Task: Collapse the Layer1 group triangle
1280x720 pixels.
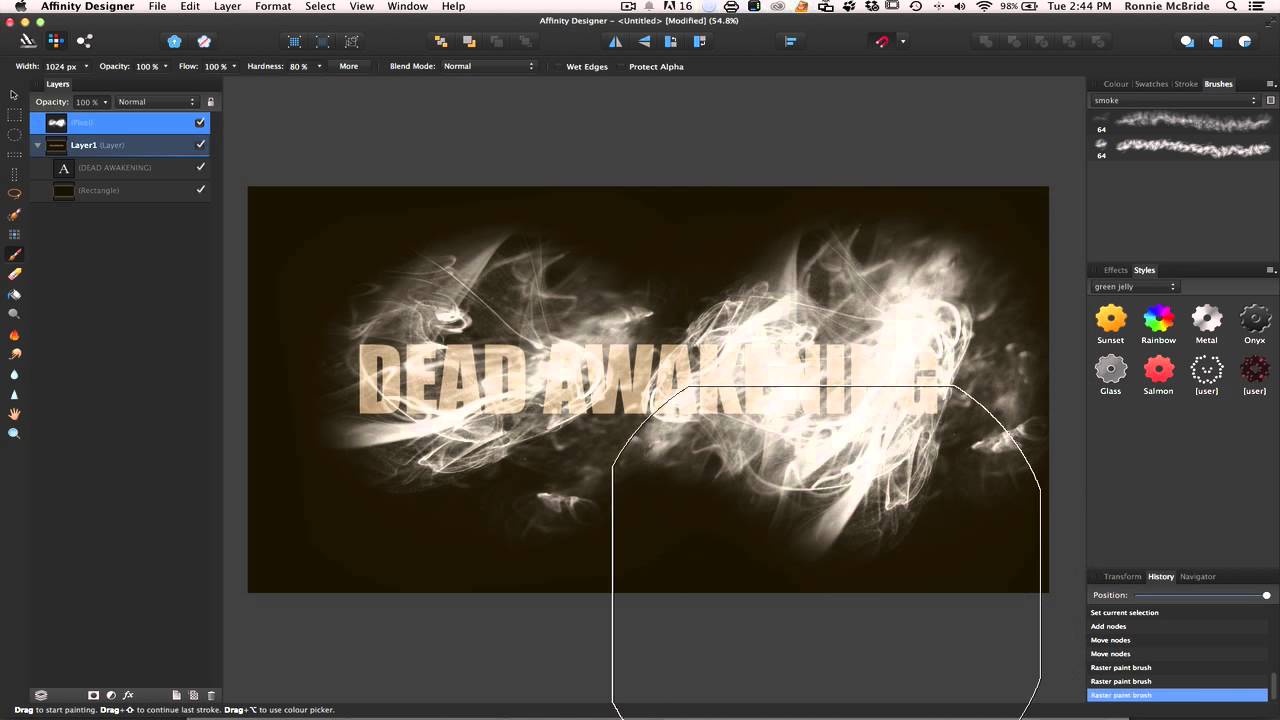Action: (x=38, y=145)
